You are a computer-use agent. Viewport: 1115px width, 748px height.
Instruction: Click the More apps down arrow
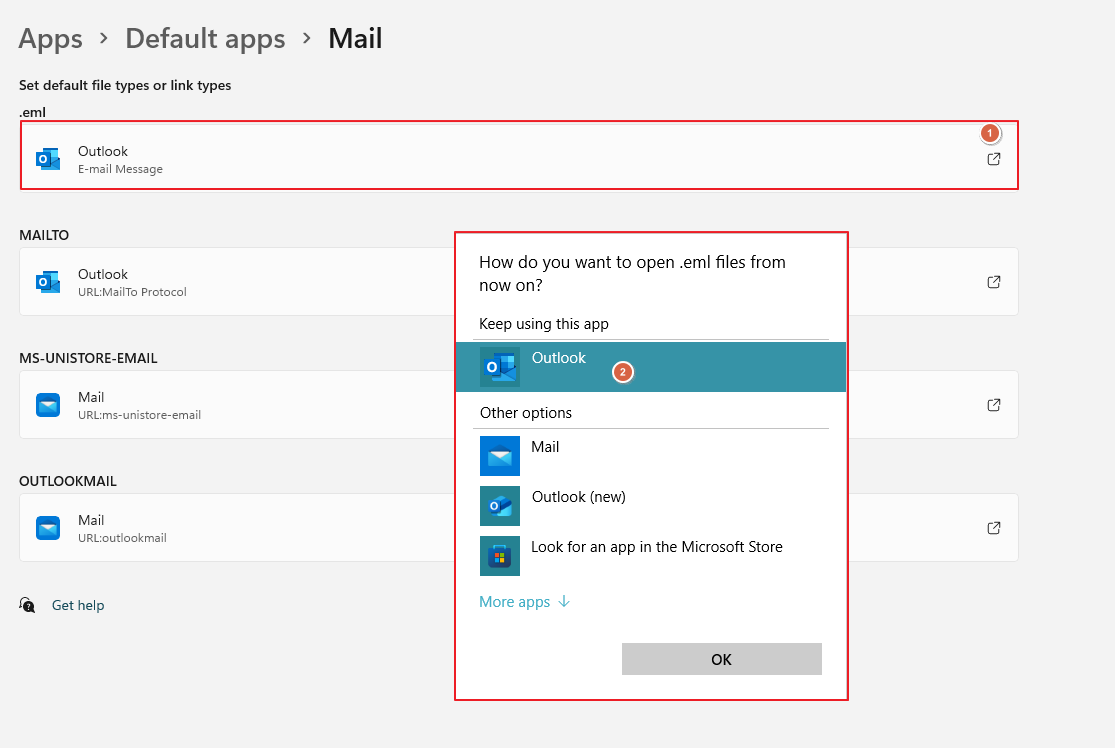coord(564,602)
